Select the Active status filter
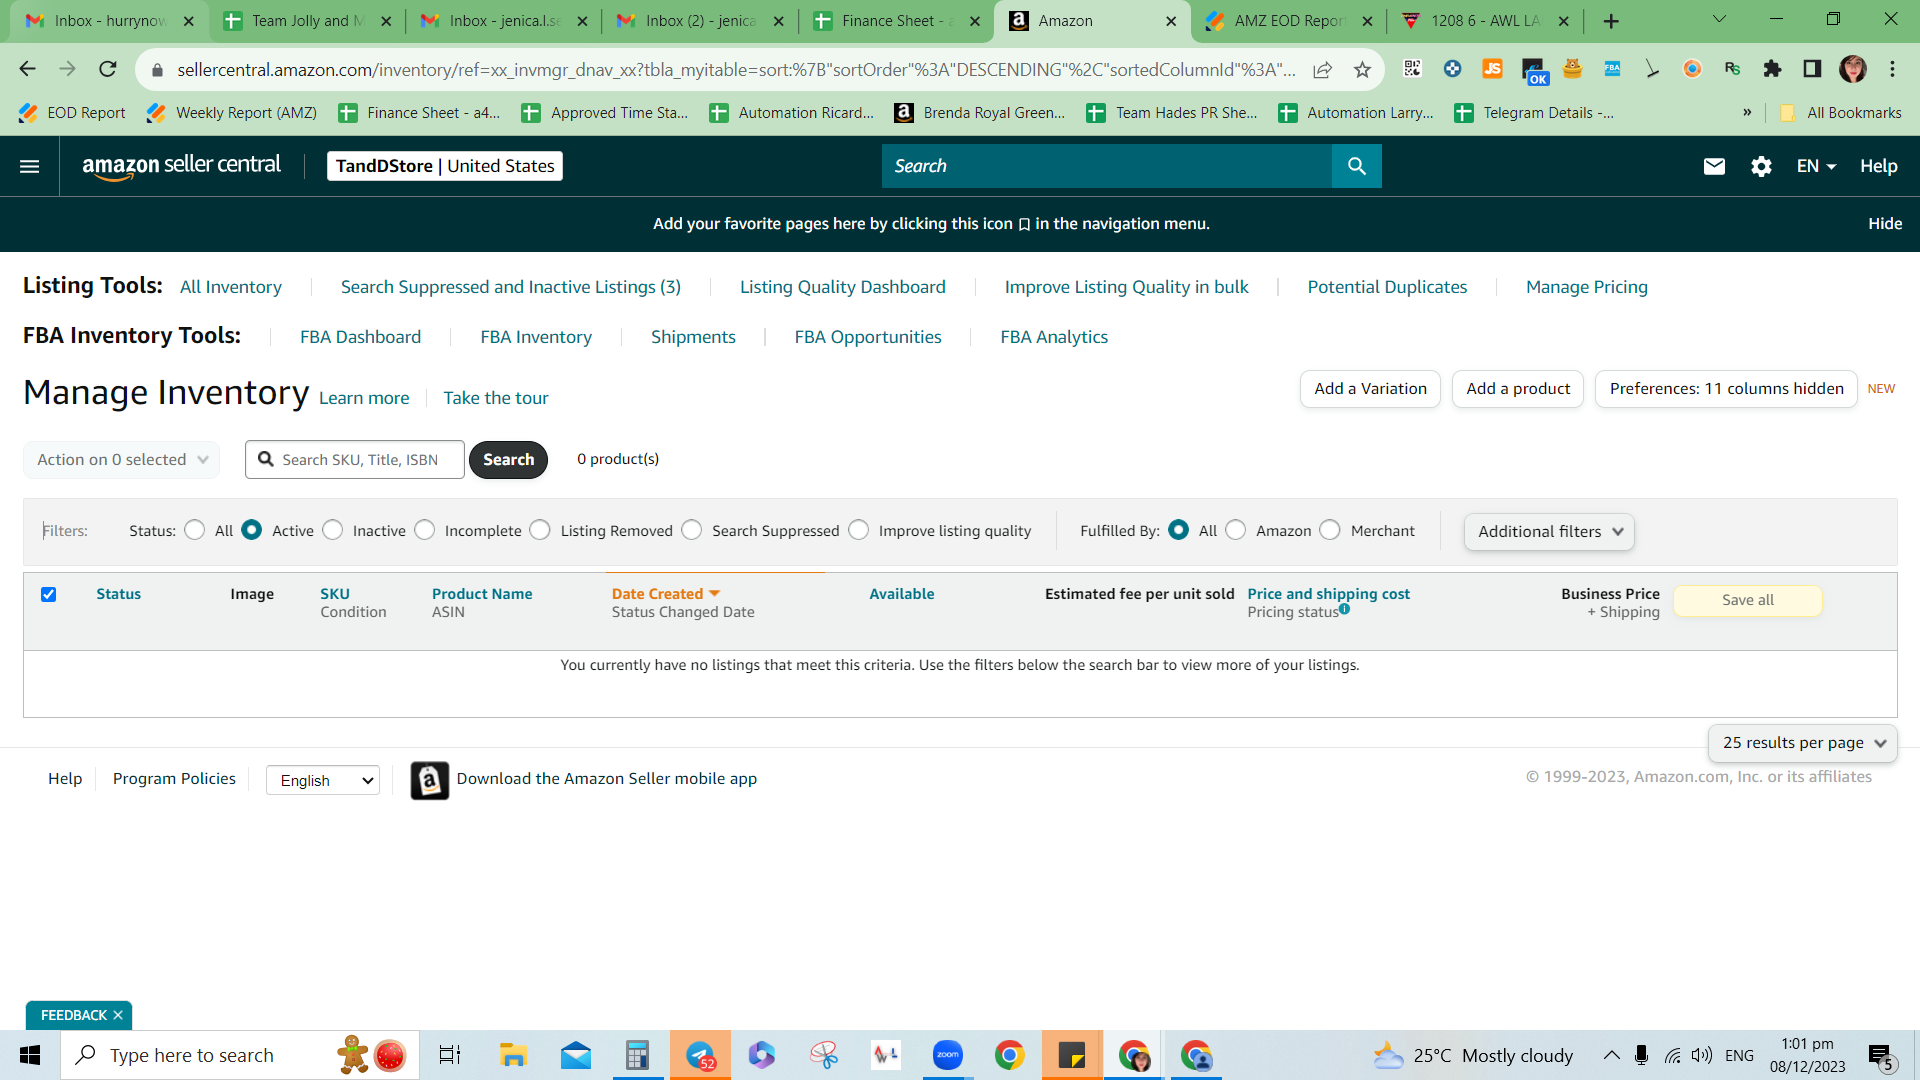 click(x=252, y=530)
